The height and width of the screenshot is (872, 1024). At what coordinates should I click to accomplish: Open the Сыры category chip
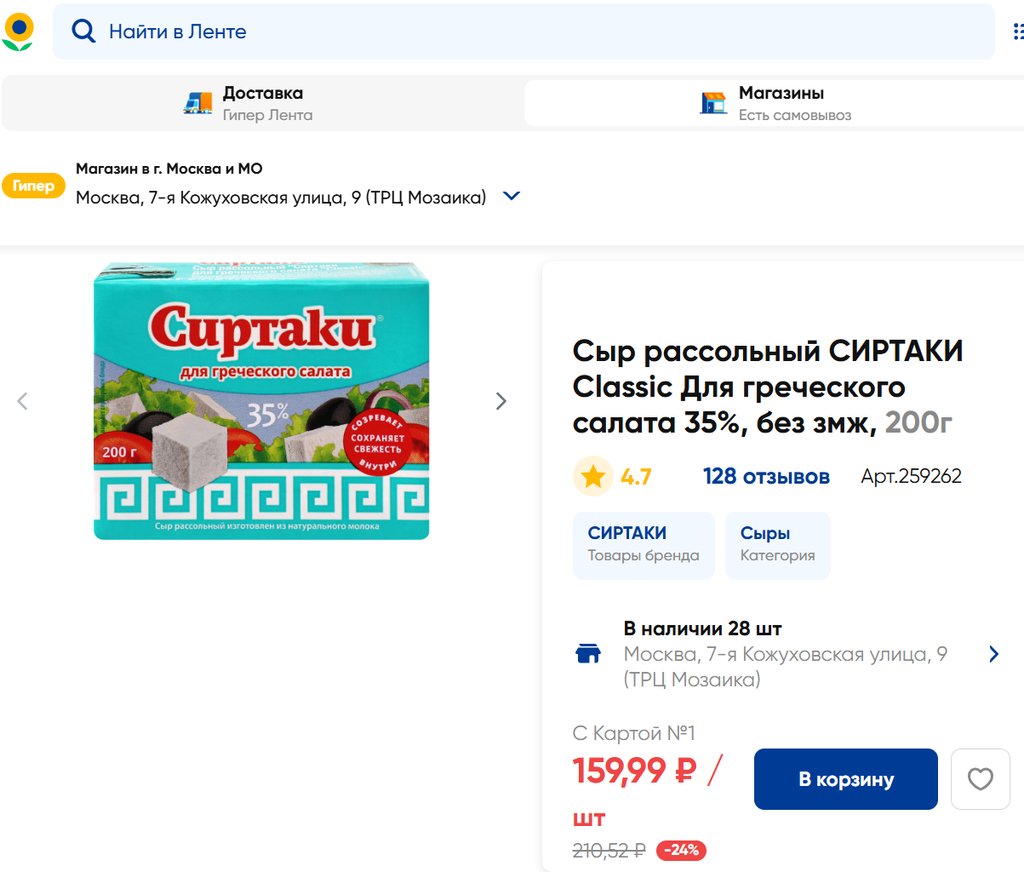coord(777,545)
